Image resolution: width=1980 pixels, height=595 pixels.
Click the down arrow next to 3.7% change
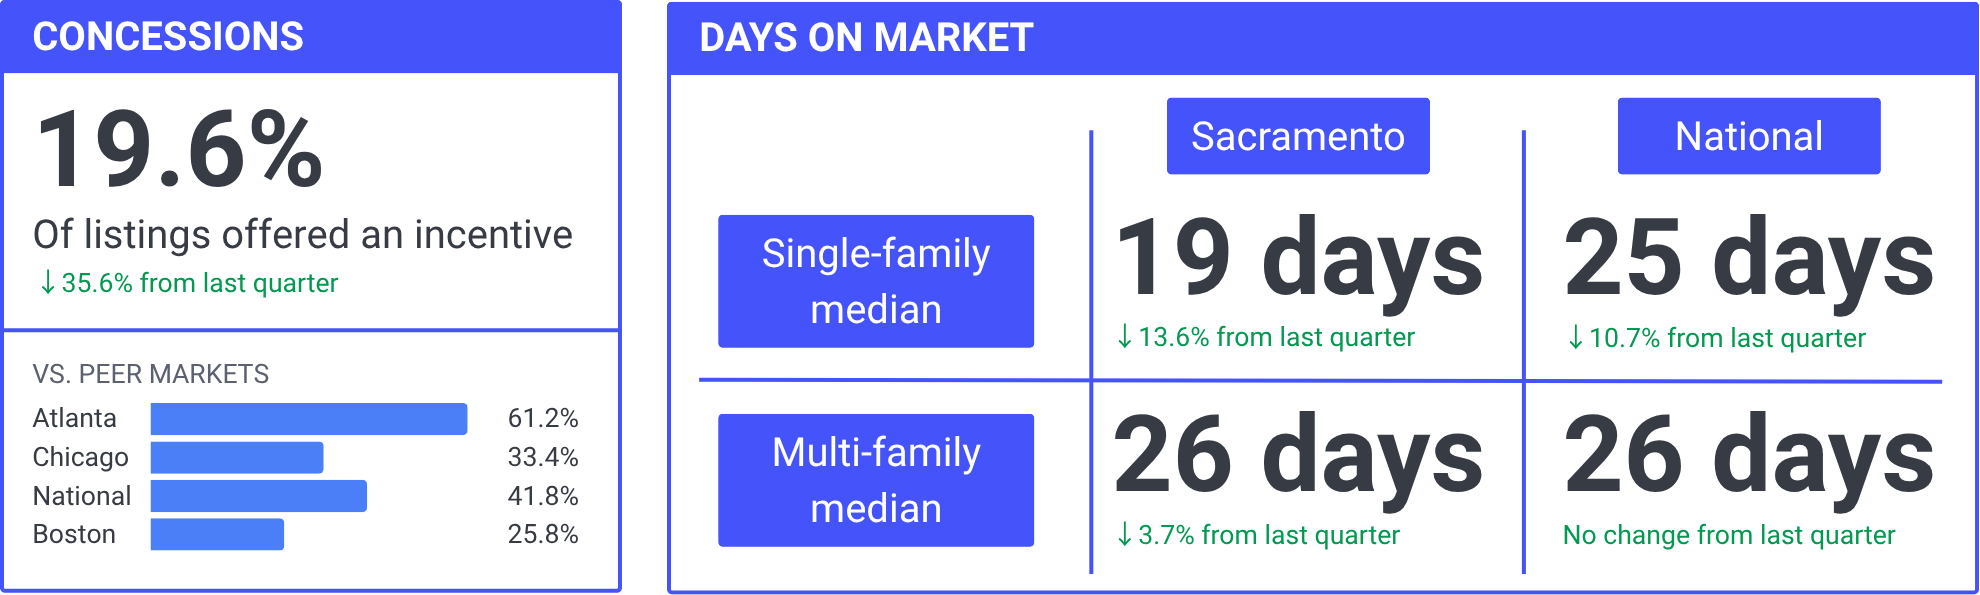[x=1125, y=535]
